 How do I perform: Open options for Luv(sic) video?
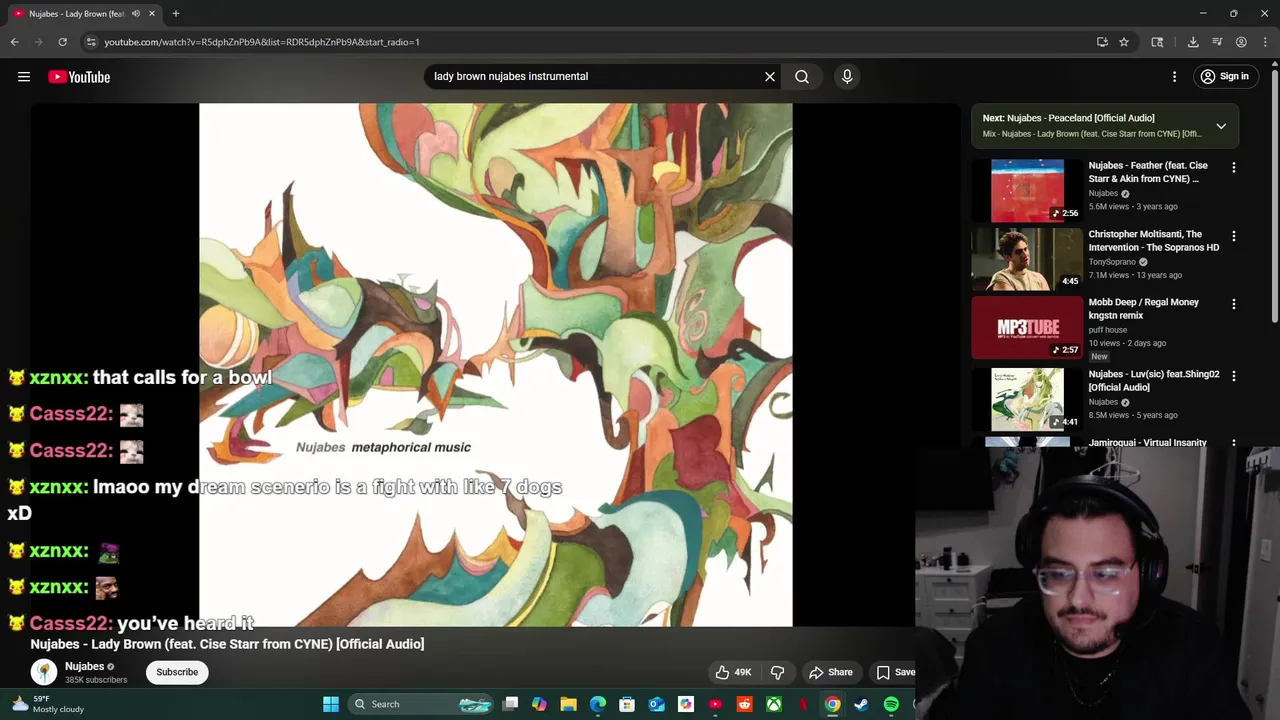click(x=1234, y=376)
